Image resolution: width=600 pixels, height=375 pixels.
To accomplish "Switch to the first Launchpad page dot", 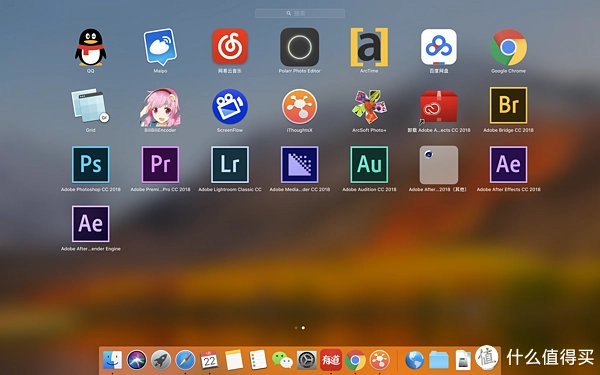I will click(x=296, y=328).
